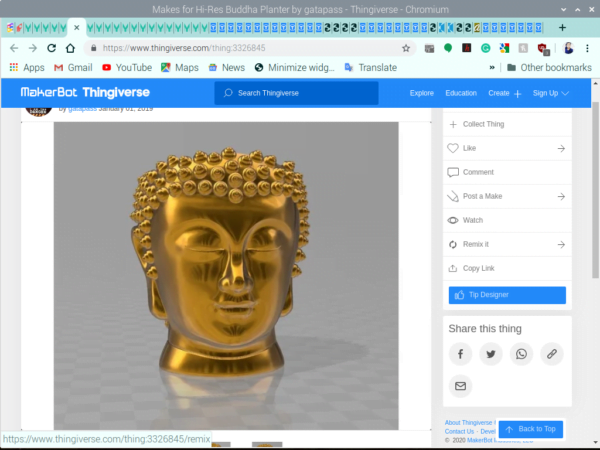Screen dimensions: 600x450
Task: Open the Explore menu item
Action: coord(422,93)
